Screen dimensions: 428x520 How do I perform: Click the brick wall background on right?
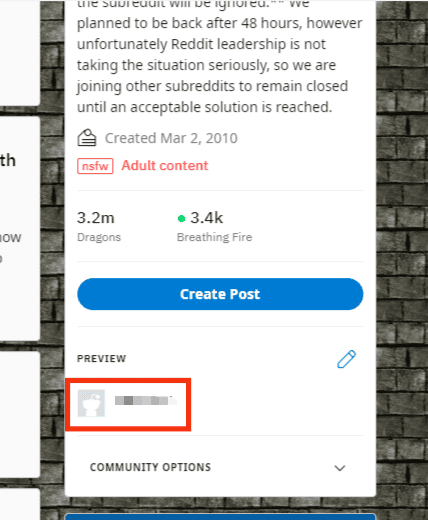point(402,260)
